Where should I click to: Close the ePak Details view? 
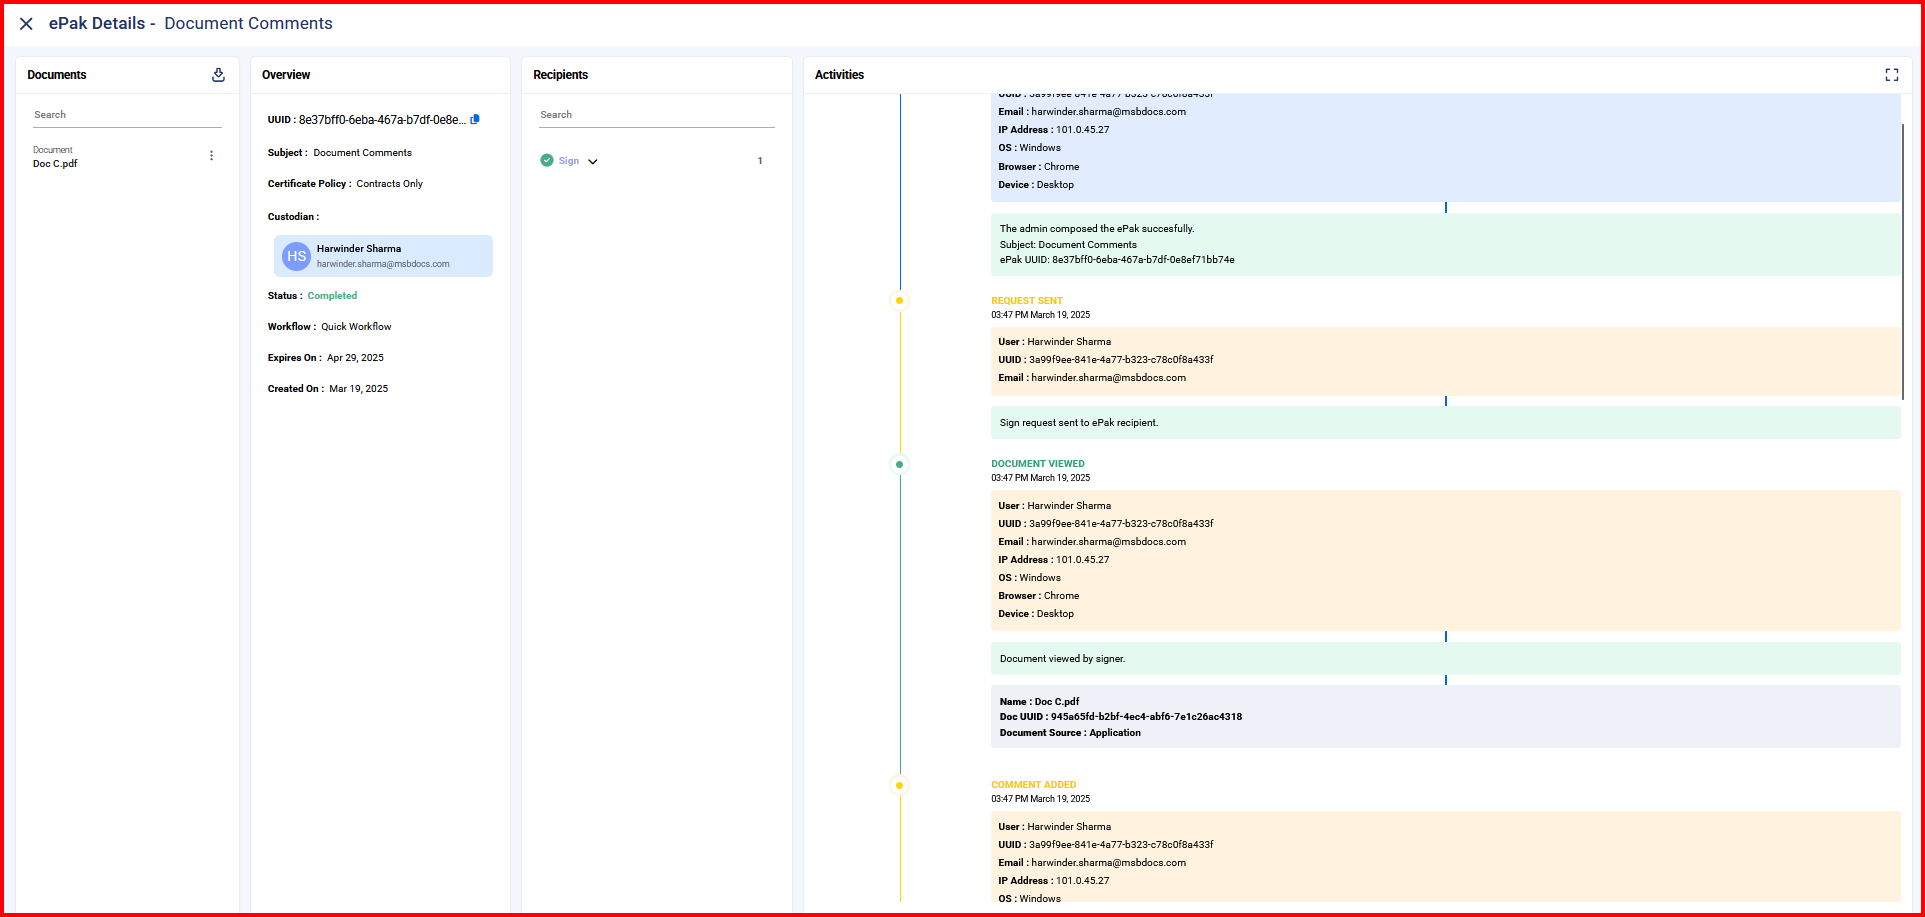[26, 24]
